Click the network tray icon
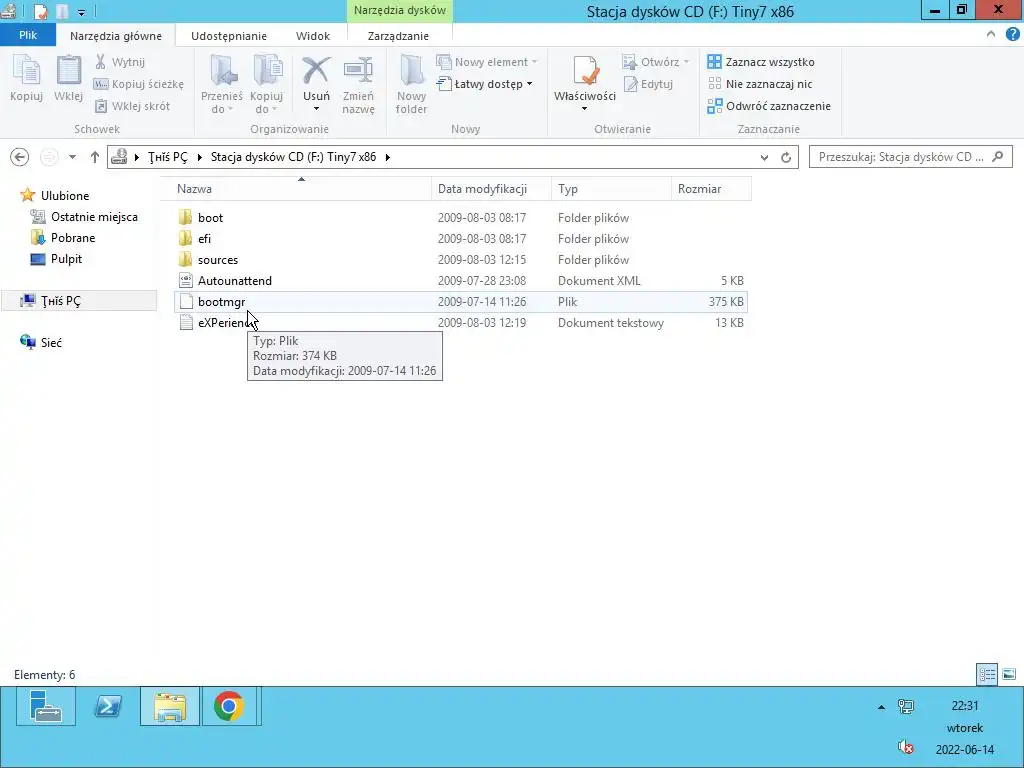The image size is (1024, 768). [x=906, y=707]
